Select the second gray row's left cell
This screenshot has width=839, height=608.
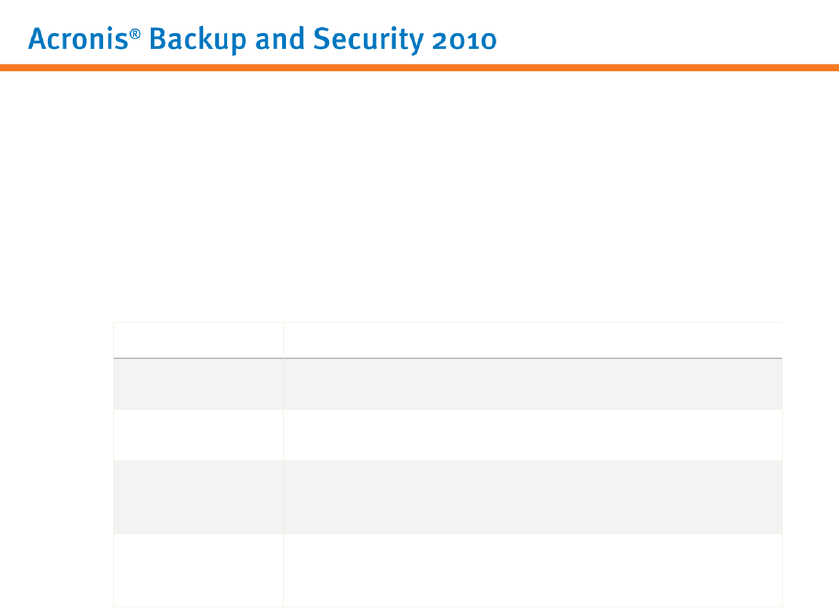click(x=198, y=497)
